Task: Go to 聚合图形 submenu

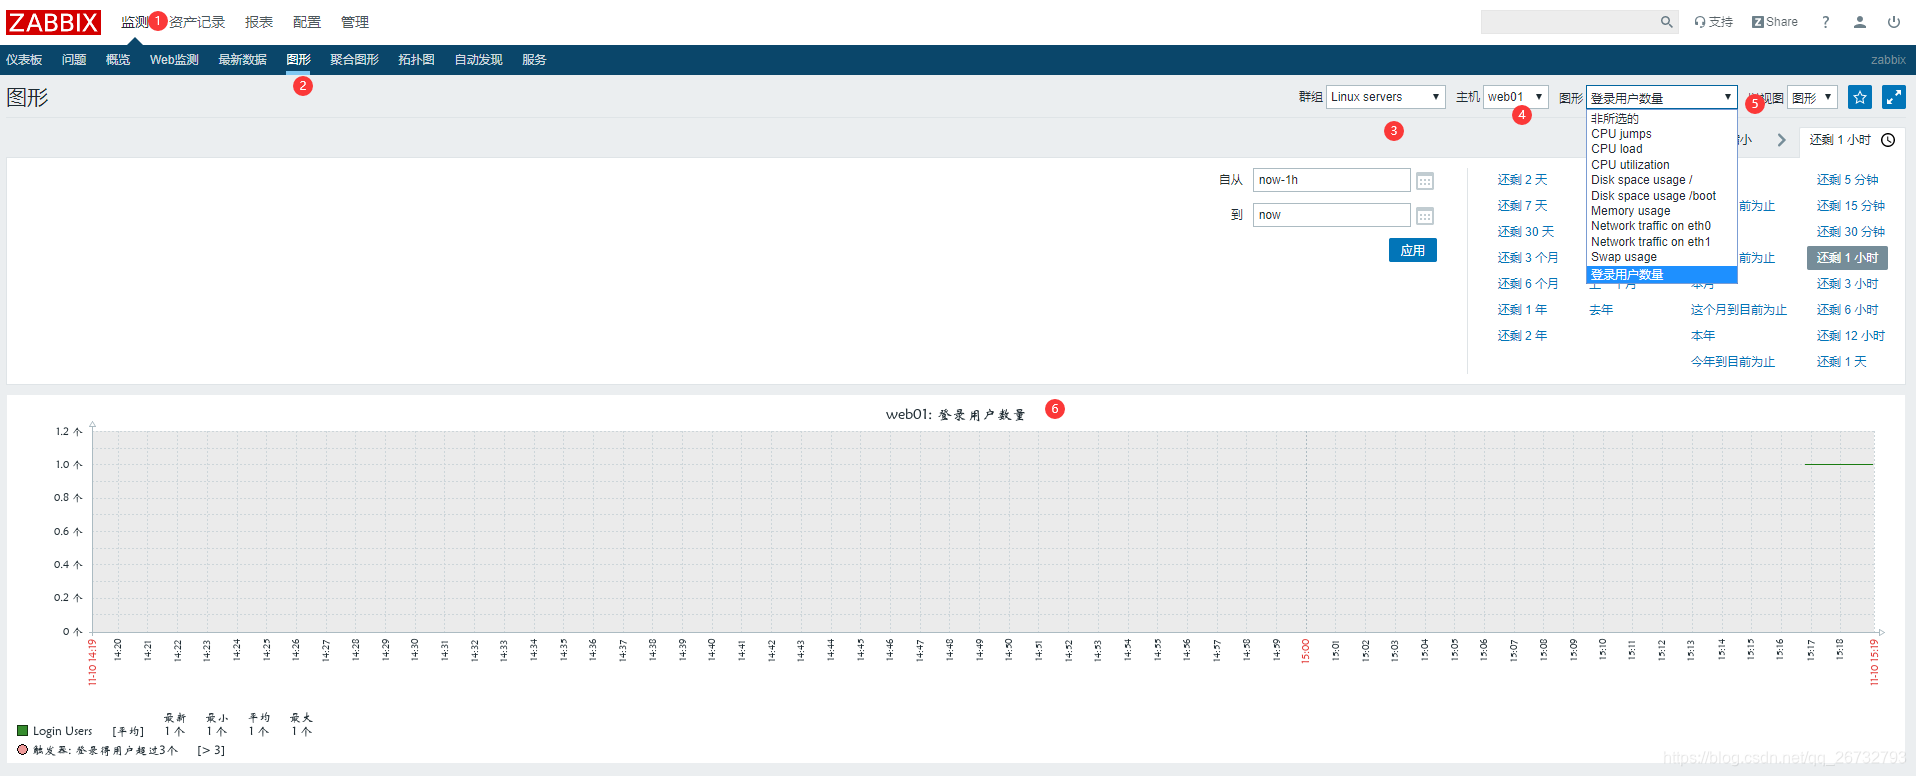Action: coord(354,60)
